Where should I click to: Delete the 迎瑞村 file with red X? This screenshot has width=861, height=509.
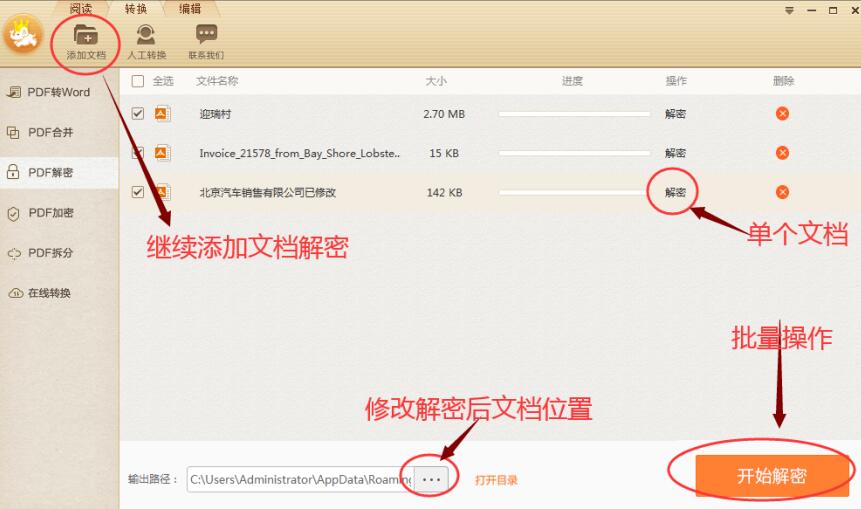click(x=782, y=114)
